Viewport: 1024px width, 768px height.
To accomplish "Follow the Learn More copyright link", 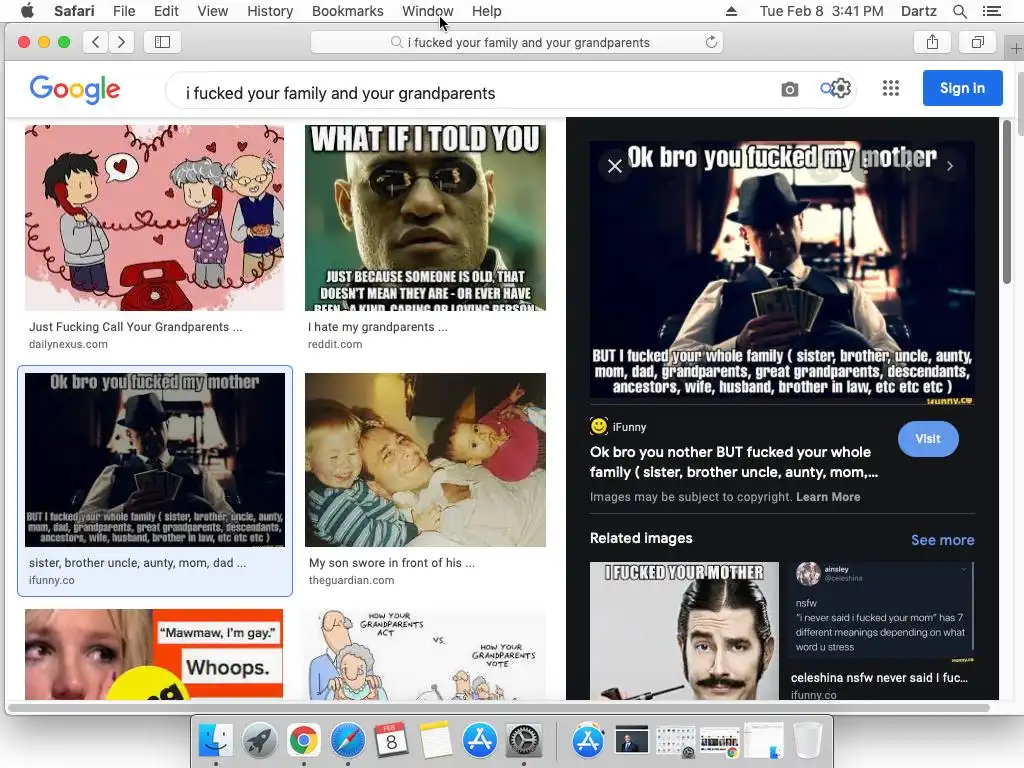I will point(828,496).
